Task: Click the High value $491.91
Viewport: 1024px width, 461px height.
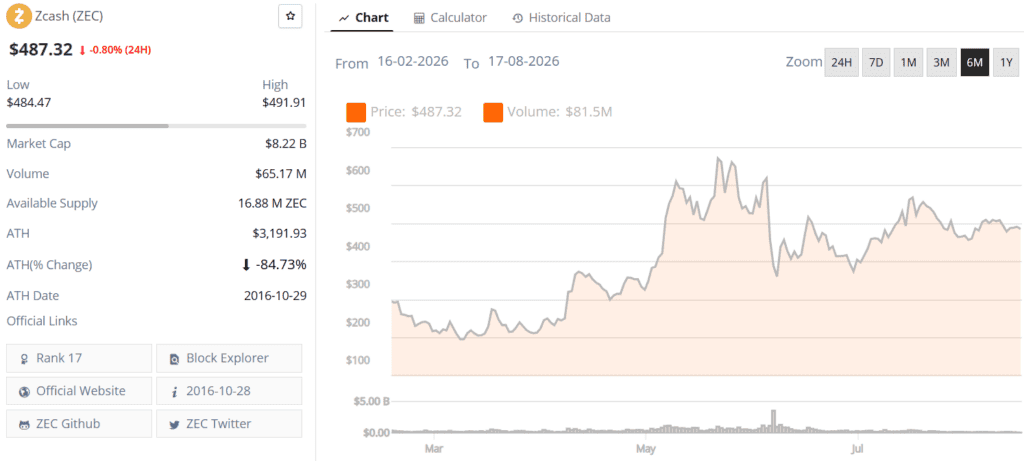Action: (x=284, y=103)
